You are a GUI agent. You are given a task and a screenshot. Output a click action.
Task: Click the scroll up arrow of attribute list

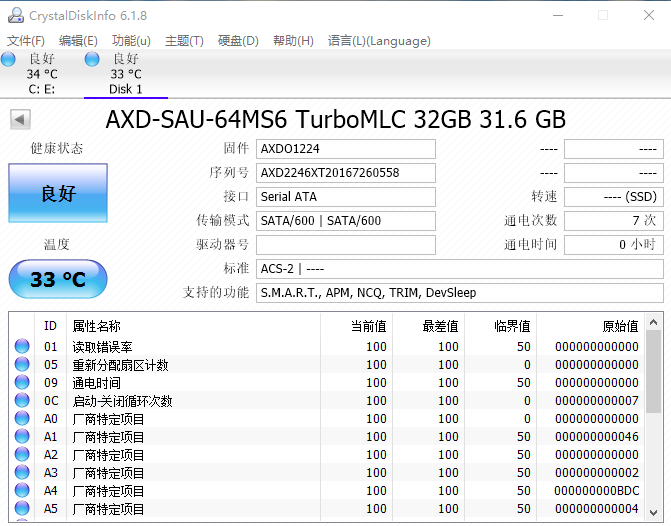pos(653,322)
